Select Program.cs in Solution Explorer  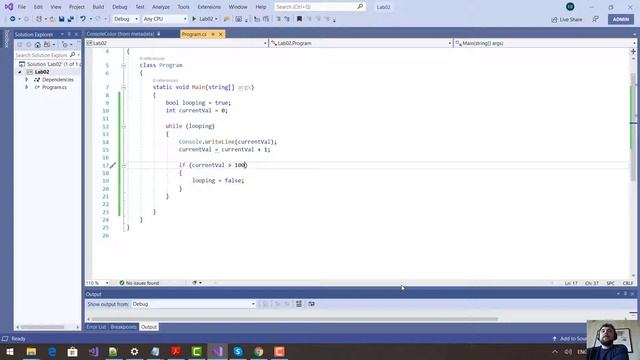pos(54,87)
